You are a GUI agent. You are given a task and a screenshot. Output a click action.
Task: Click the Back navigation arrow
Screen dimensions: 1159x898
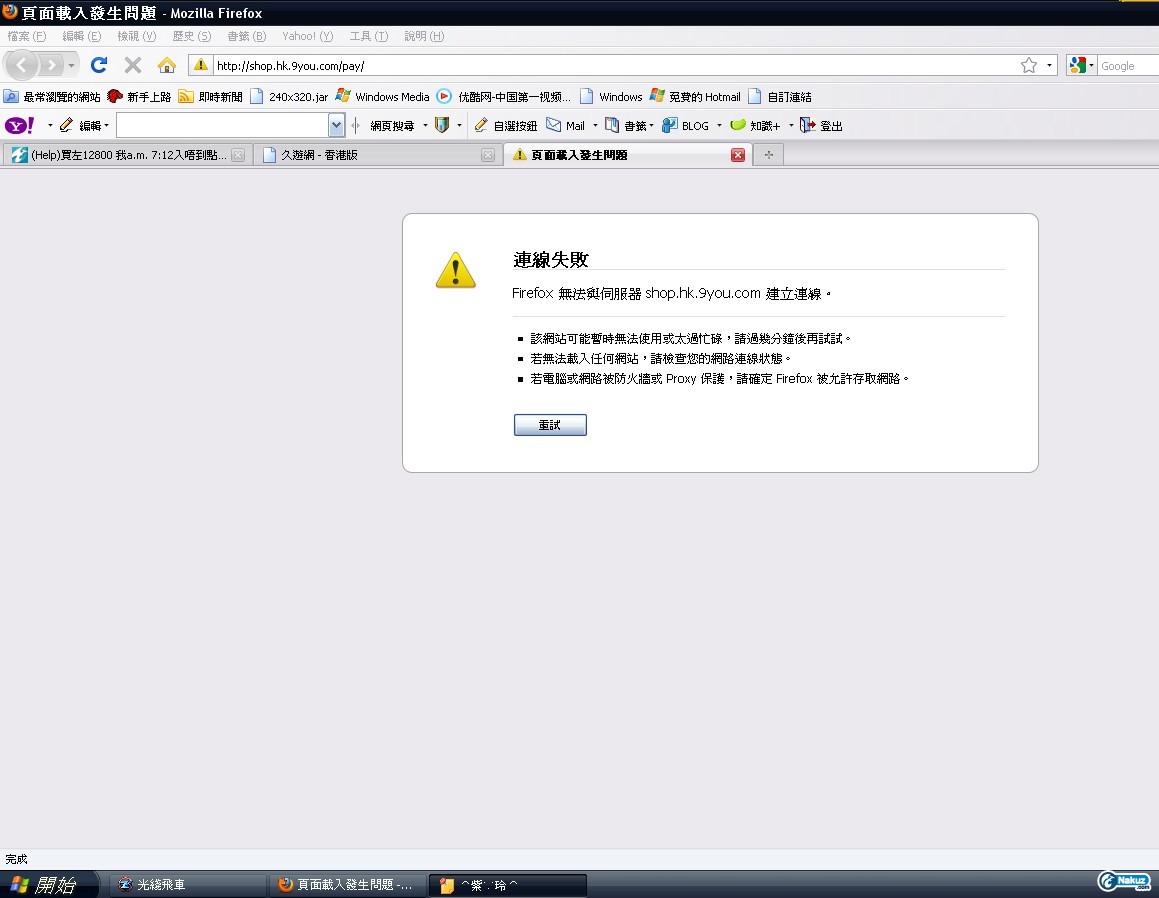(x=23, y=65)
